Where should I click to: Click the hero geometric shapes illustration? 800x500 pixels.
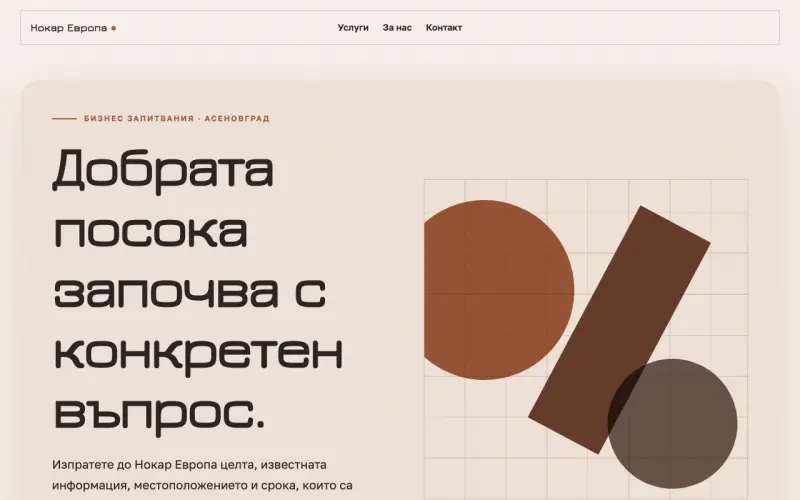coord(586,339)
